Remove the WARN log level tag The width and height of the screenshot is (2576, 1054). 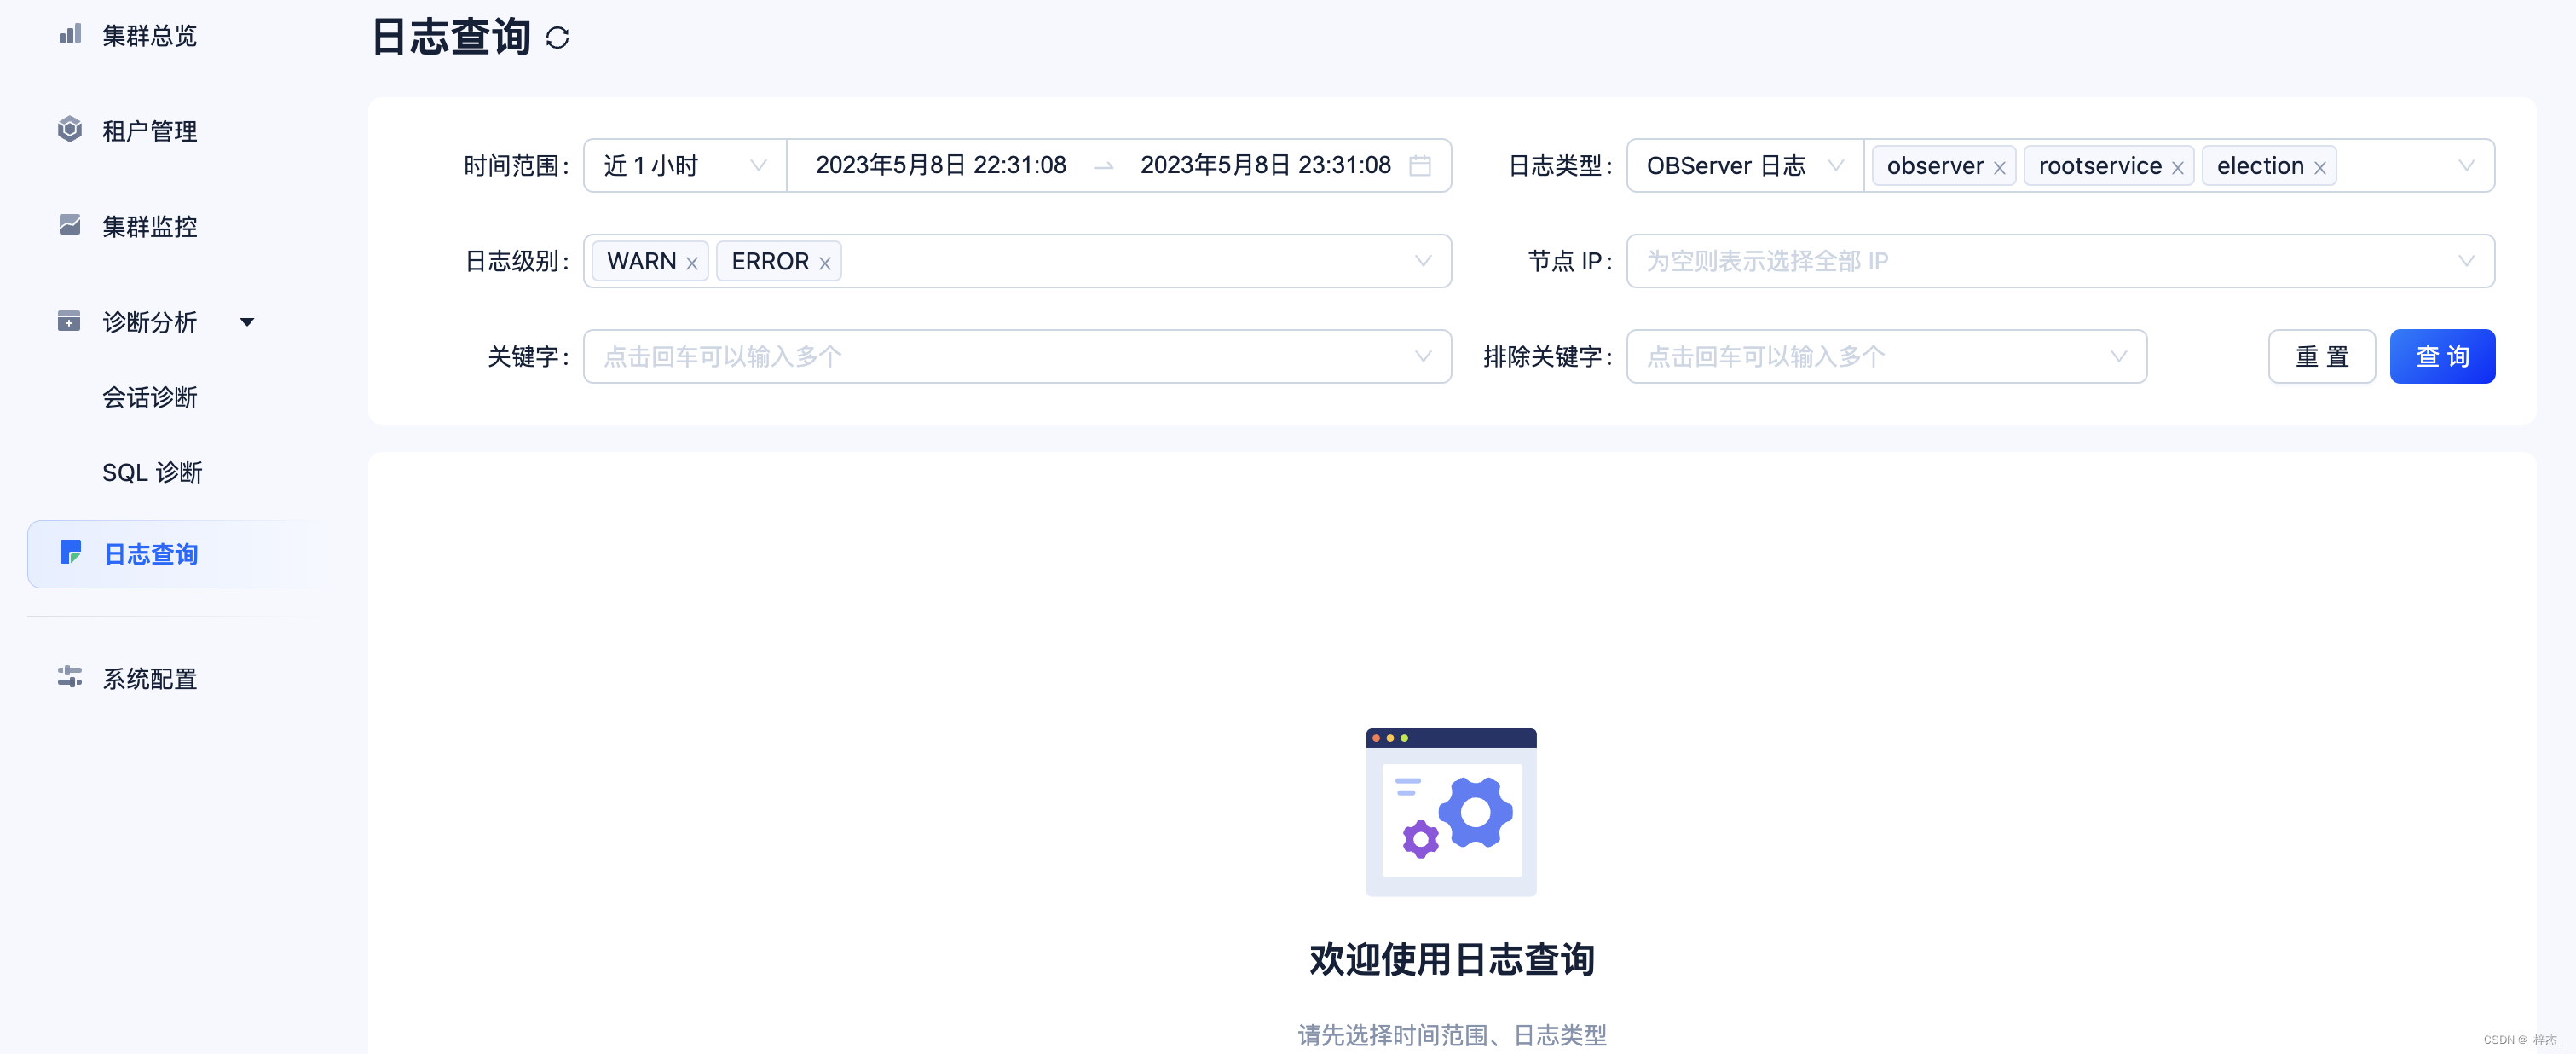click(692, 263)
